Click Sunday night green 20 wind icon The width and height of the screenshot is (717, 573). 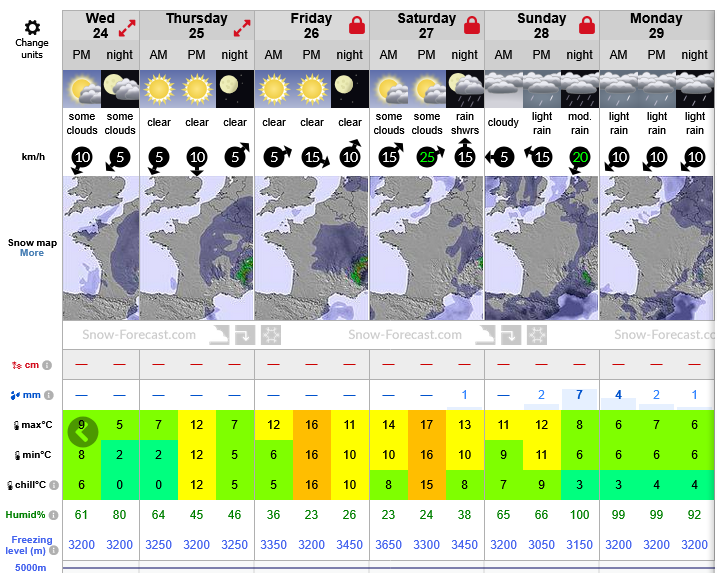click(x=580, y=159)
